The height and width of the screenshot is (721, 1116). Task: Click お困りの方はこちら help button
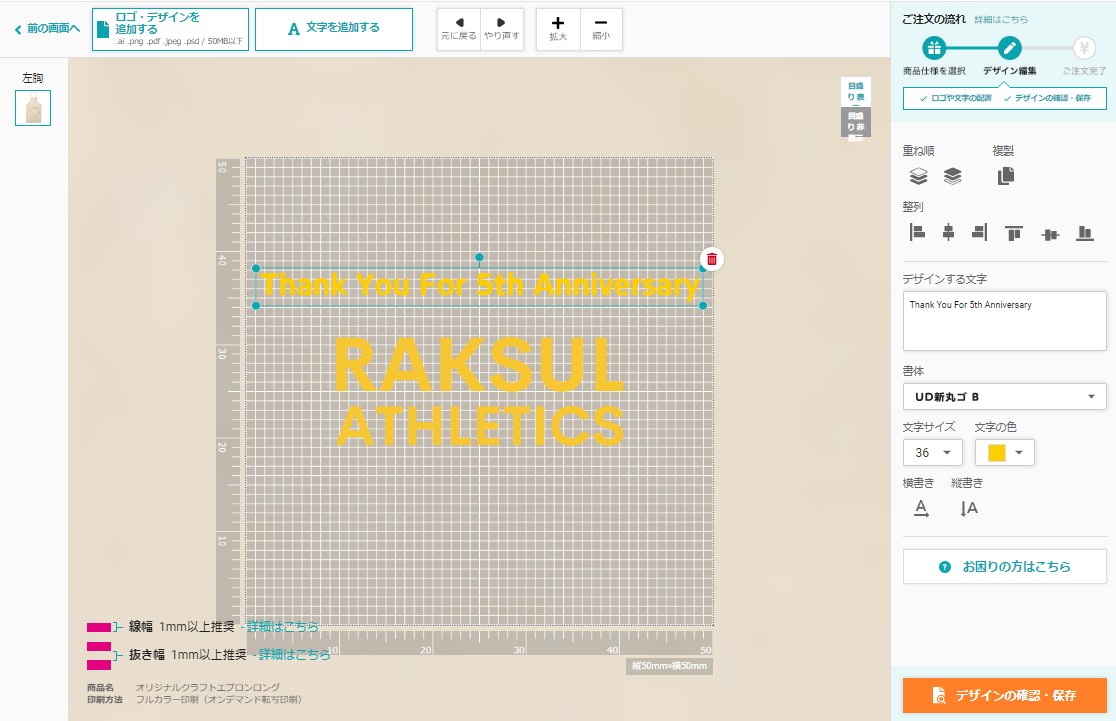click(1004, 567)
